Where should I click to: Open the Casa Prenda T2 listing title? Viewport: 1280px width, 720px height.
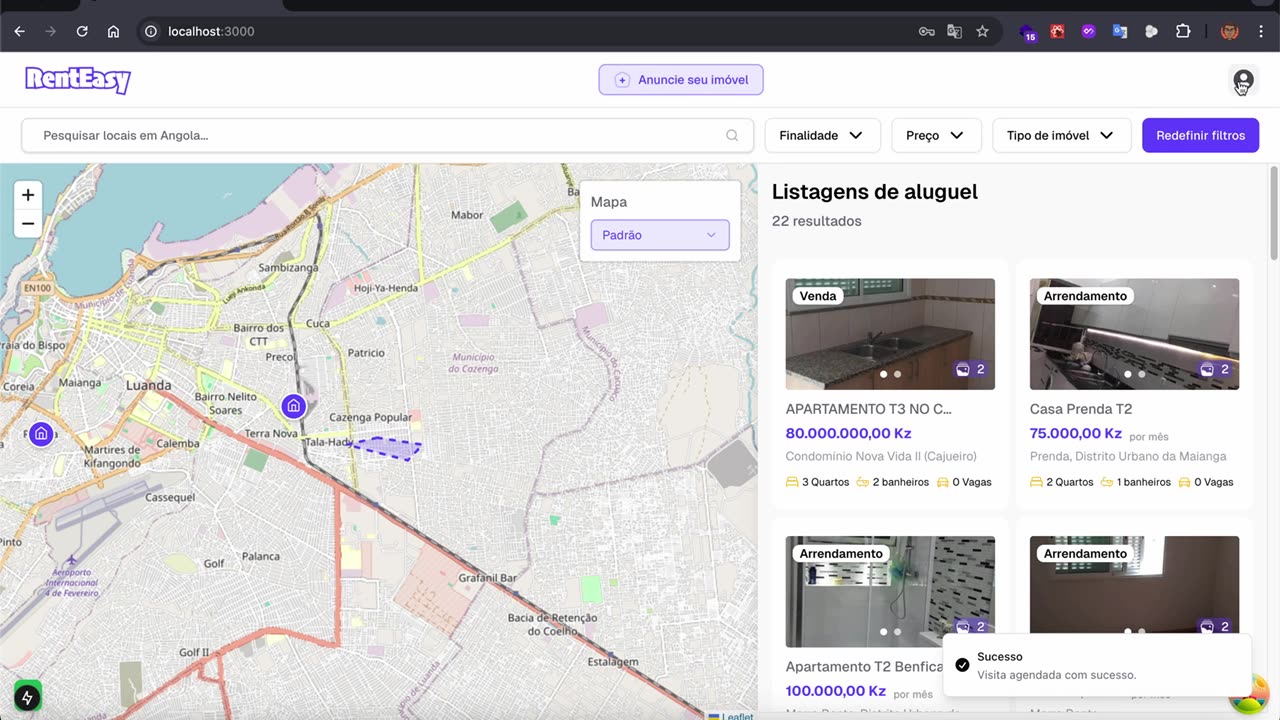(x=1081, y=409)
